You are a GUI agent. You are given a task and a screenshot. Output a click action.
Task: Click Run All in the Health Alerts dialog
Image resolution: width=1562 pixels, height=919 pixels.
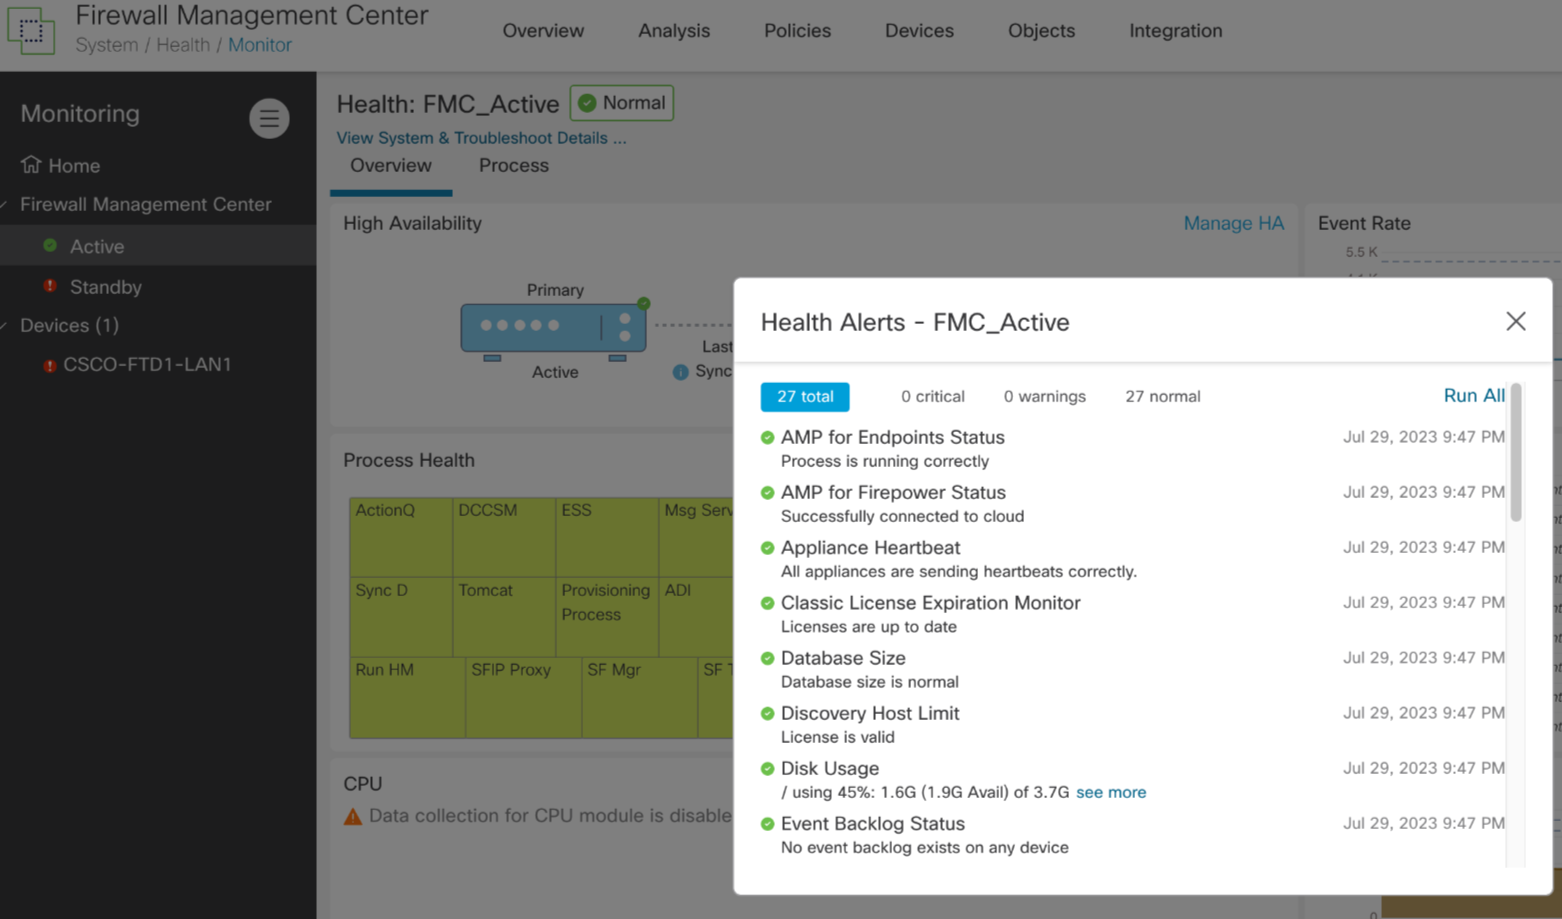pyautogui.click(x=1473, y=395)
